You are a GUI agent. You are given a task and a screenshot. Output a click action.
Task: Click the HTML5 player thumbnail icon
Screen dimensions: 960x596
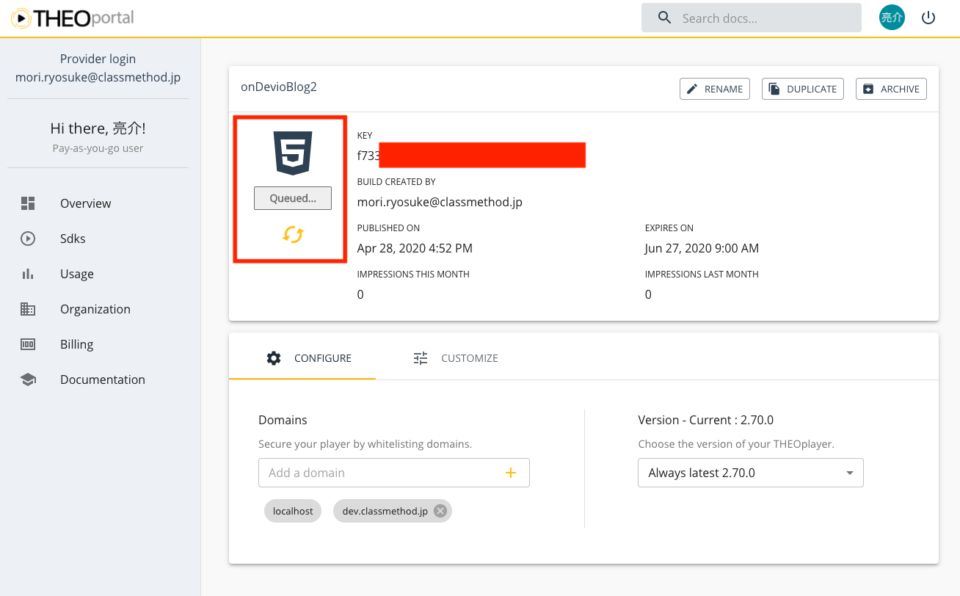[290, 152]
